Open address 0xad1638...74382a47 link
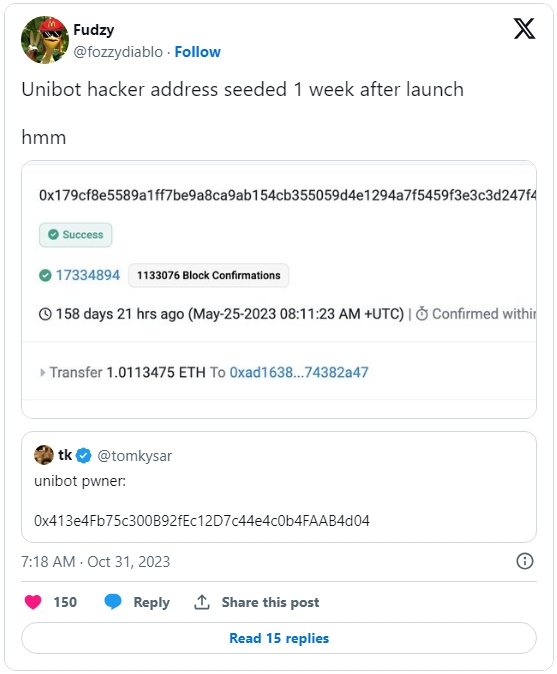 pyautogui.click(x=299, y=372)
